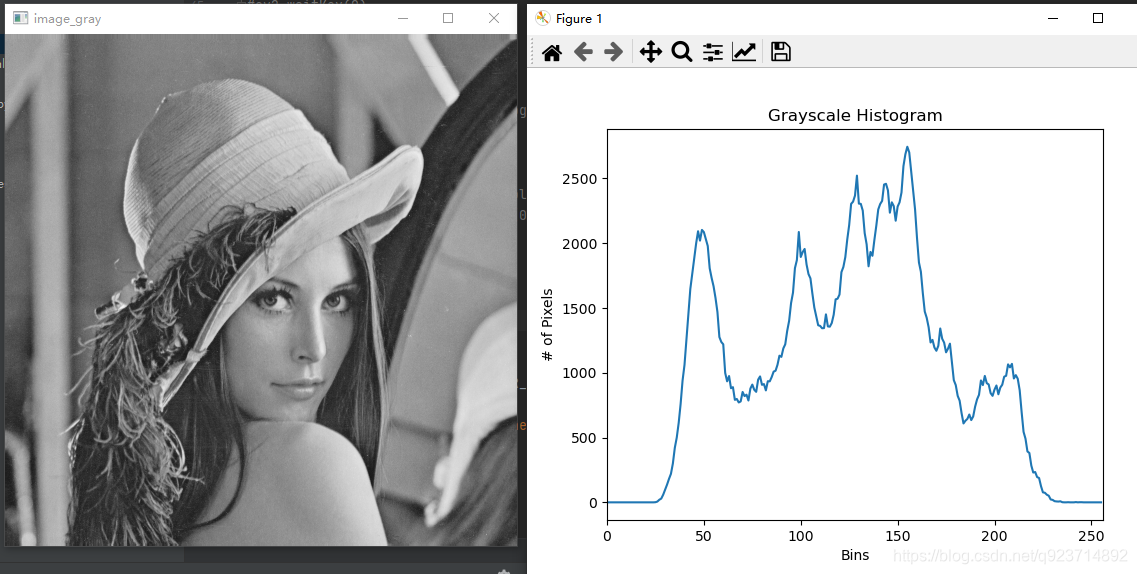Image resolution: width=1137 pixels, height=574 pixels.
Task: Open the Edit axis and curve parameters icon
Action: coord(744,51)
